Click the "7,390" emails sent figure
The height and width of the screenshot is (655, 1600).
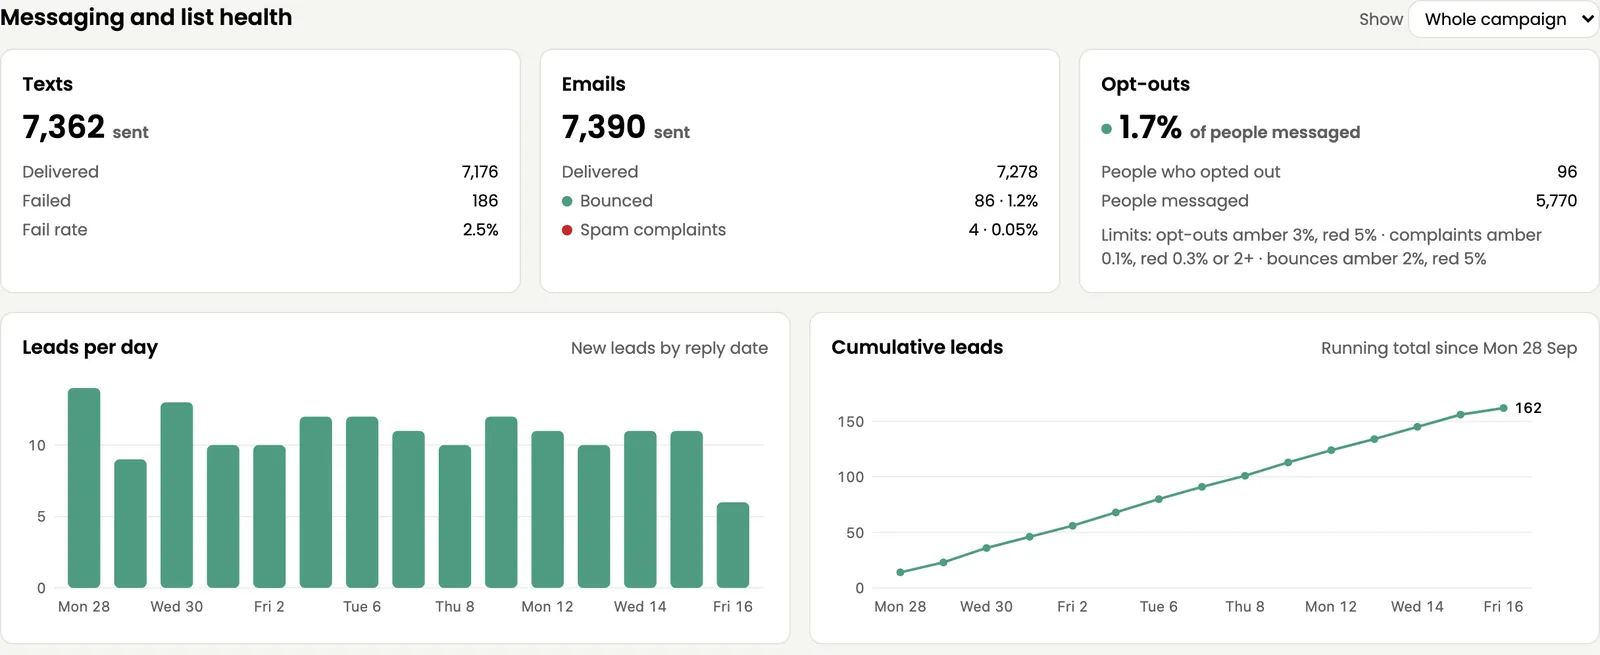[604, 127]
